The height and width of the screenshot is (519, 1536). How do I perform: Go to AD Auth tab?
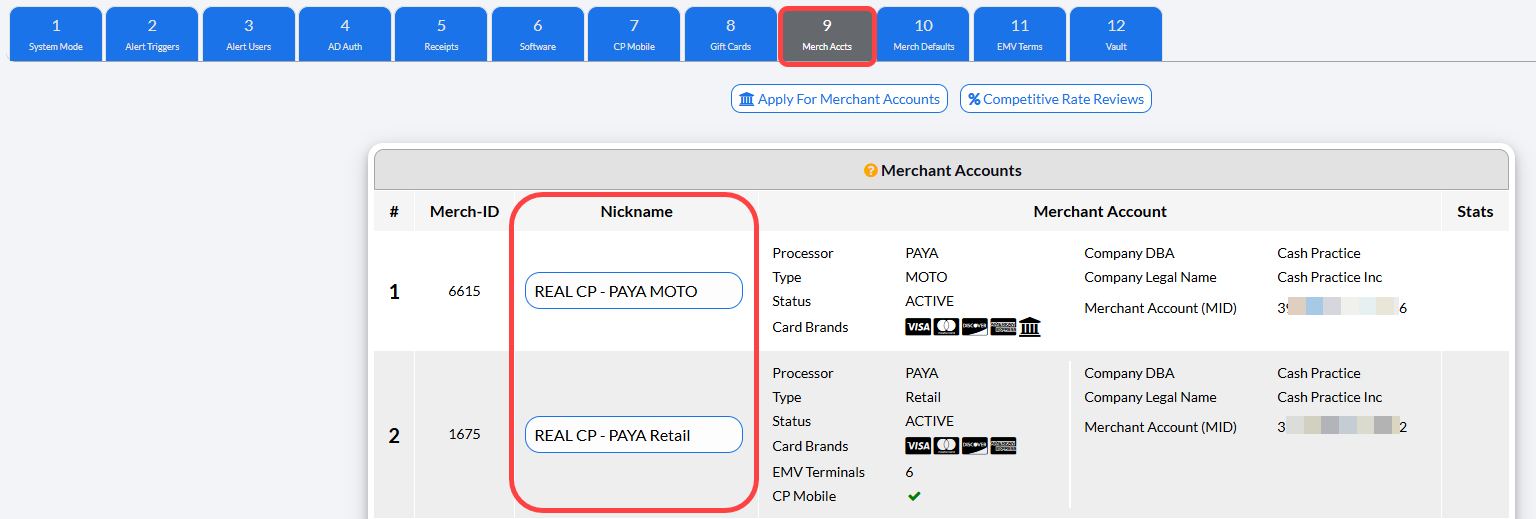point(345,34)
